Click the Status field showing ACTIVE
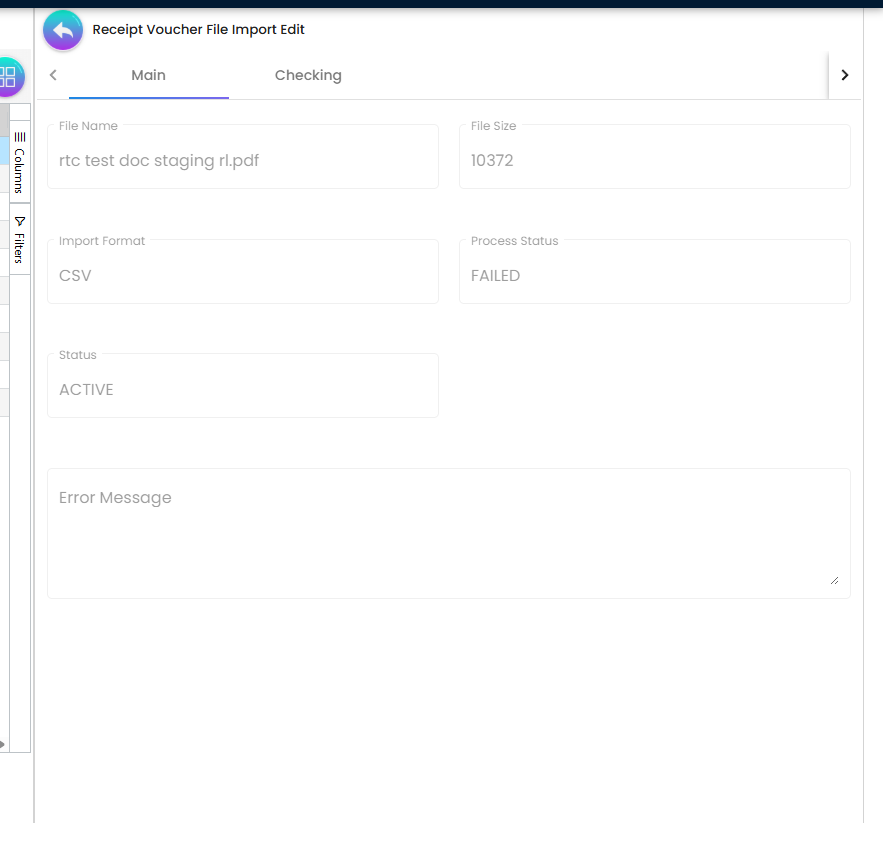Viewport: 883px width, 846px height. (242, 389)
